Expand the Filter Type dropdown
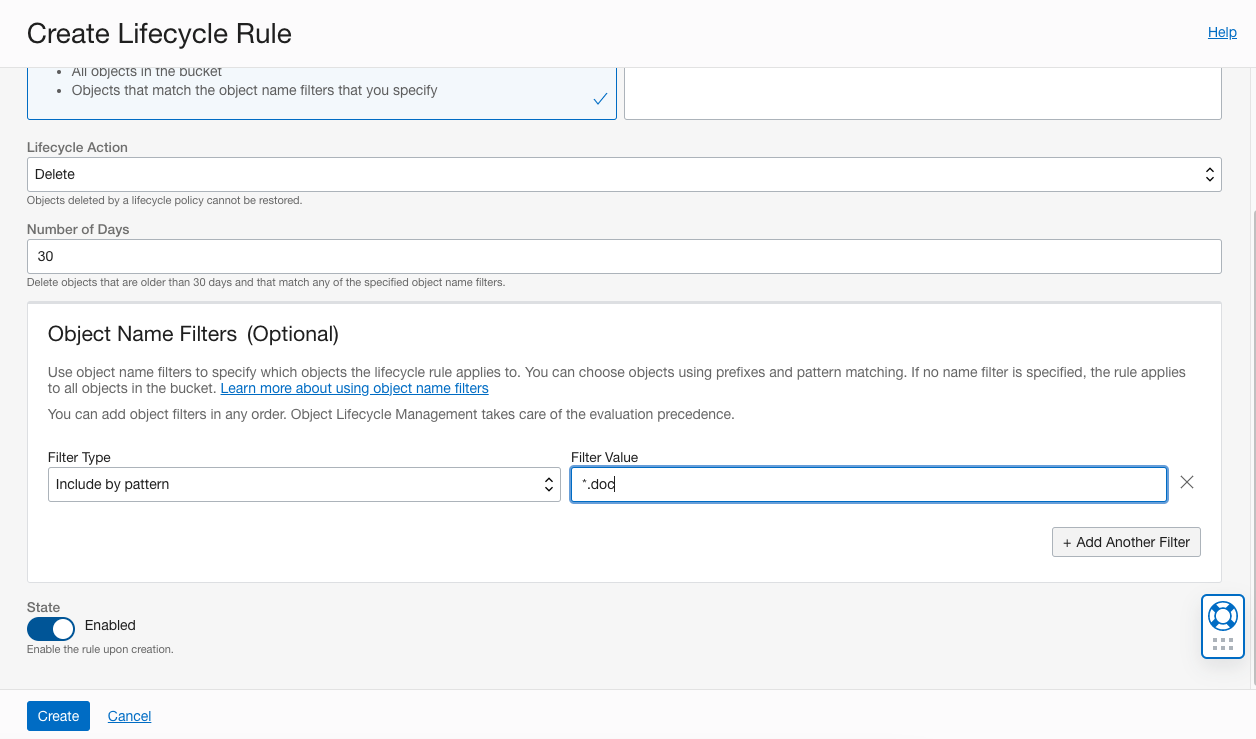Screen dimensions: 1256x739 303,484
